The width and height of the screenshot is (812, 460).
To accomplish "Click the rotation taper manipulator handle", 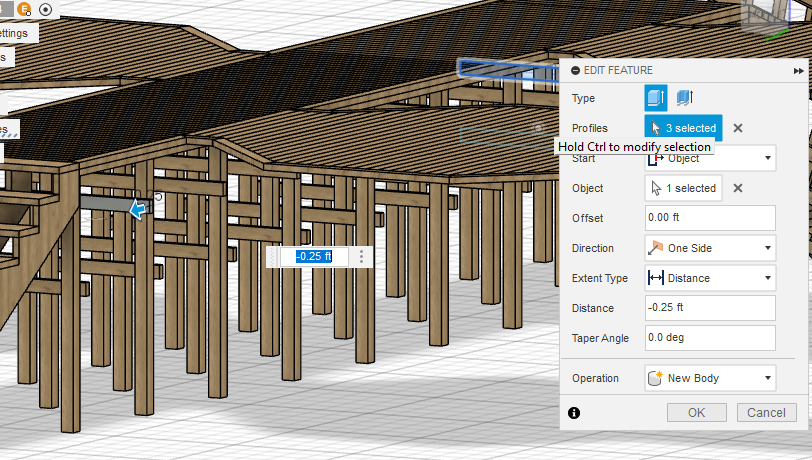I will (x=158, y=197).
